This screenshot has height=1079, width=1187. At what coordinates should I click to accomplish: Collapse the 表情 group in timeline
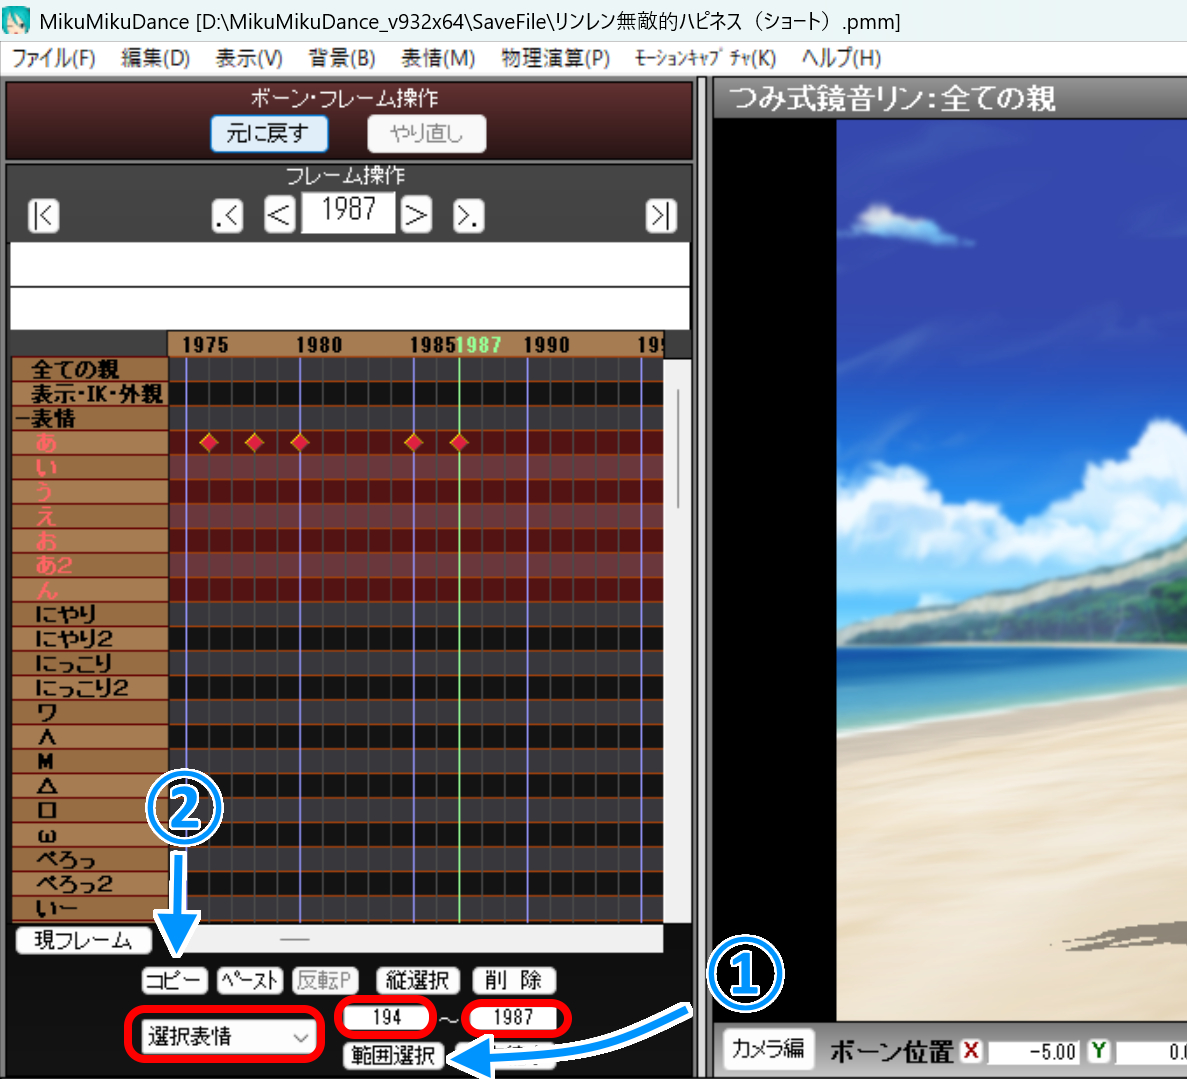[x=21, y=419]
